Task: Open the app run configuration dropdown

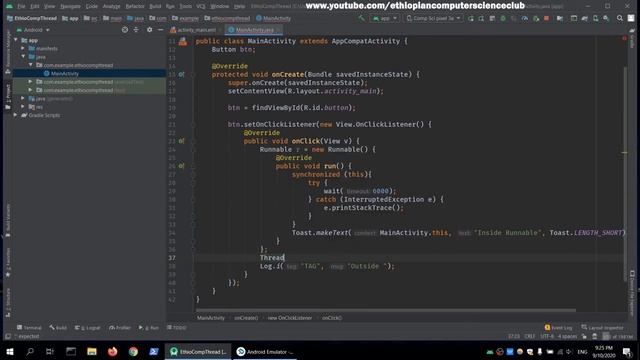Action: (x=385, y=18)
